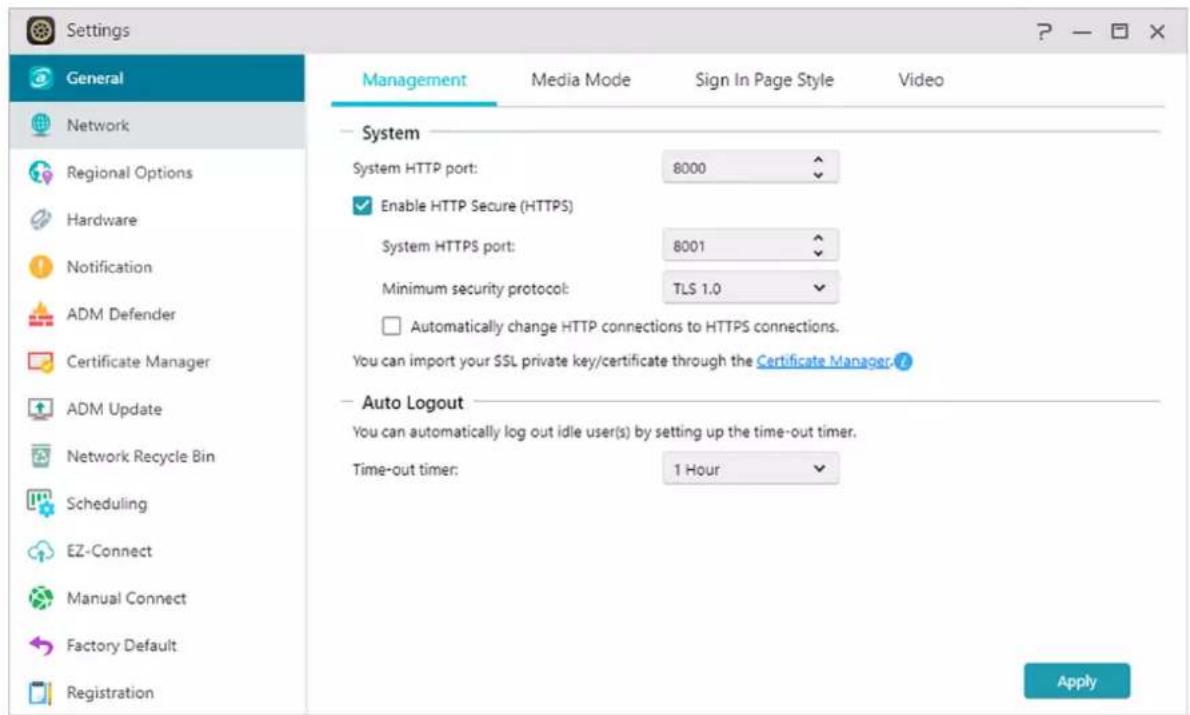Click the Notification exclamation icon
Viewport: 1190px width, 715px height.
(40, 266)
